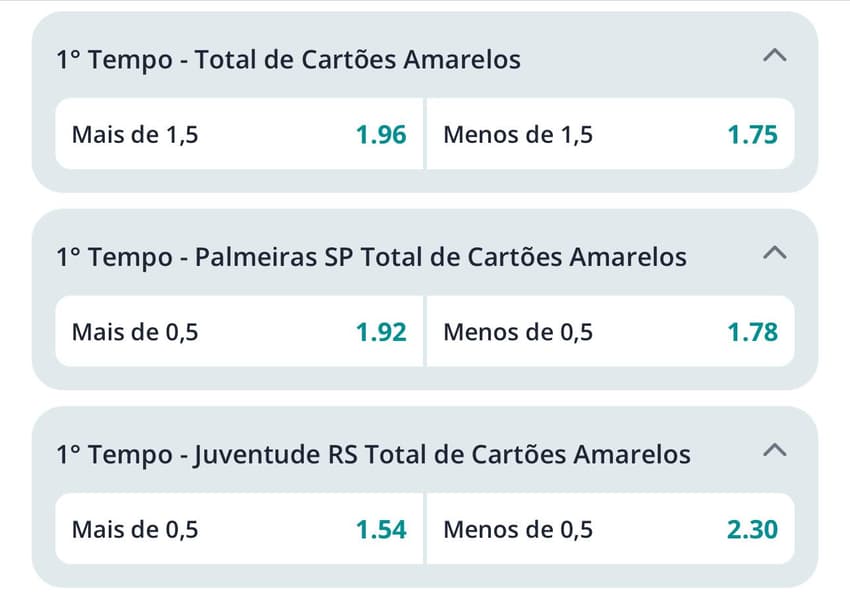Select Juventude Menos de 0,5 at 2.30
850x597 pixels.
610,529
